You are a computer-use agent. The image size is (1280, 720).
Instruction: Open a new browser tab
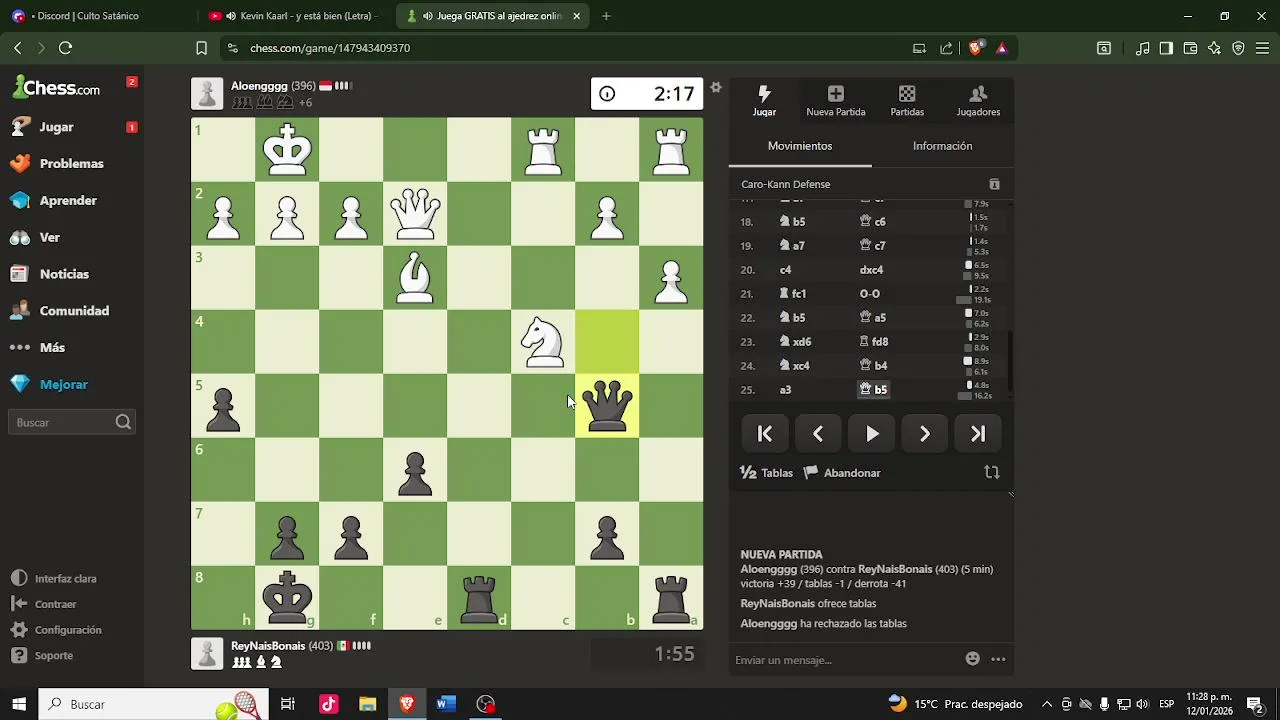tap(606, 16)
